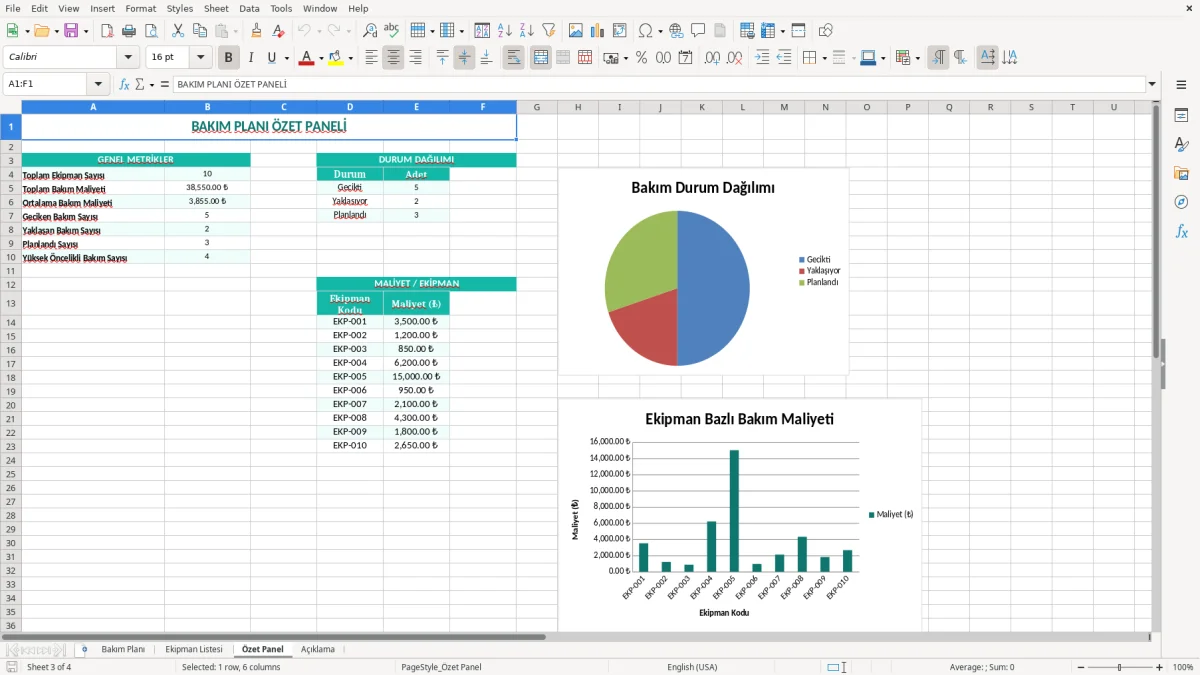Screen dimensions: 1200x675
Task: Click Increase Indent icon
Action: (762, 58)
